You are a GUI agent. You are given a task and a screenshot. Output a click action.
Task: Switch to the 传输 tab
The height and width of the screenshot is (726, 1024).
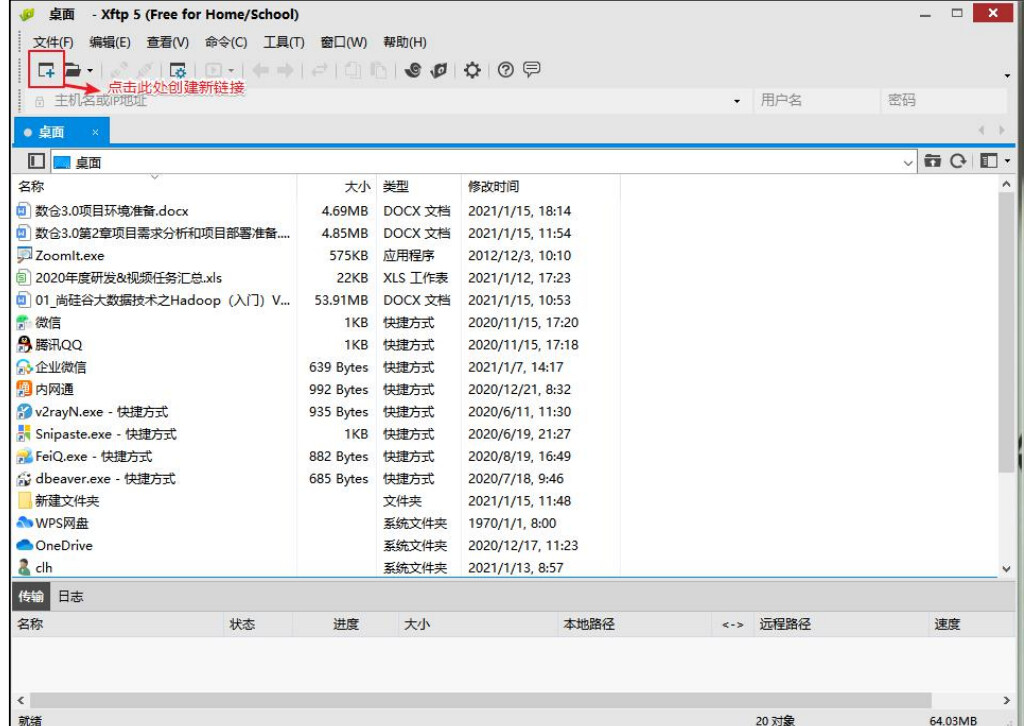point(31,596)
